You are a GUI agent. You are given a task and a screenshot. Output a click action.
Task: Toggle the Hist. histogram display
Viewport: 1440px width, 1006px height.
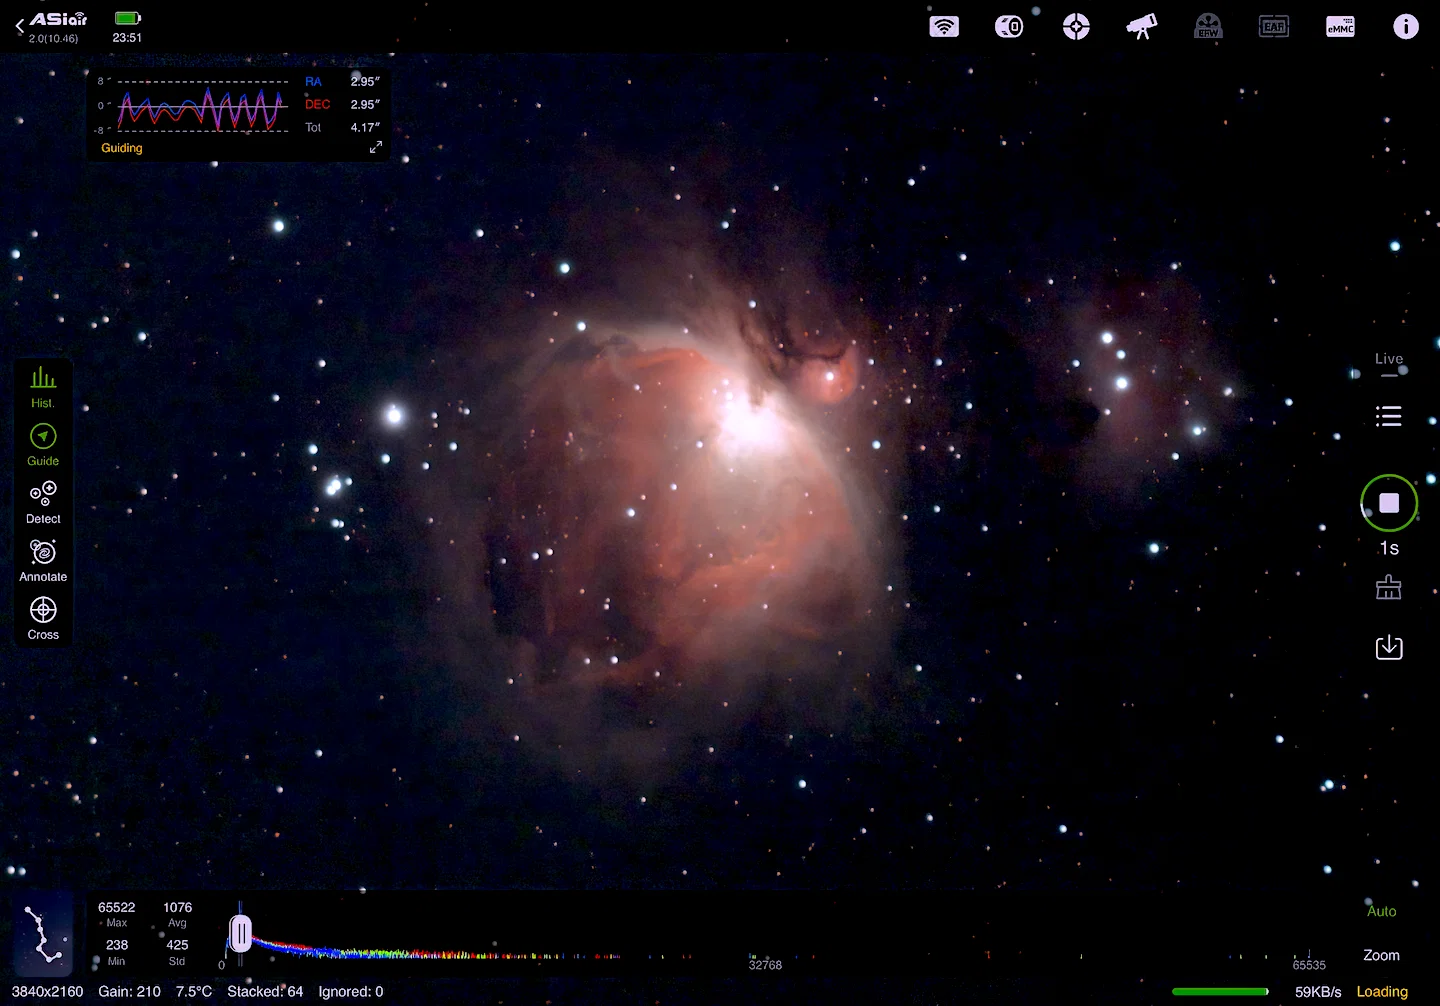[43, 387]
